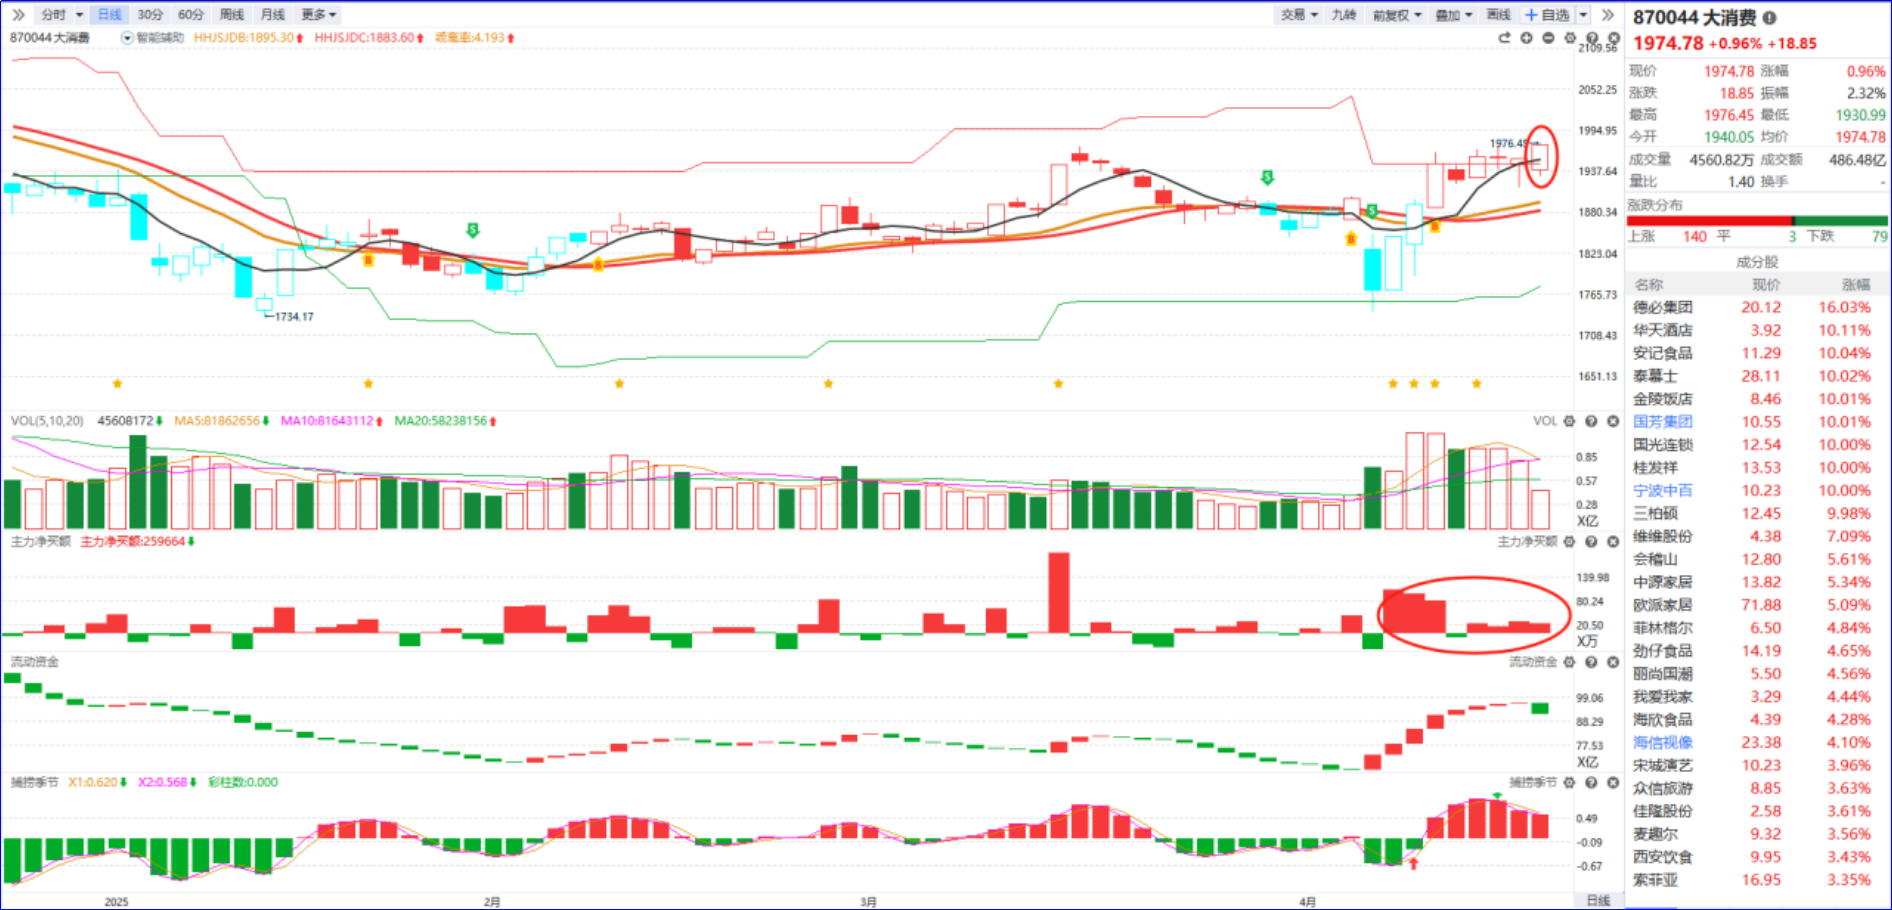Open the 交易 dropdown
This screenshot has height=910, width=1892.
pos(1300,15)
